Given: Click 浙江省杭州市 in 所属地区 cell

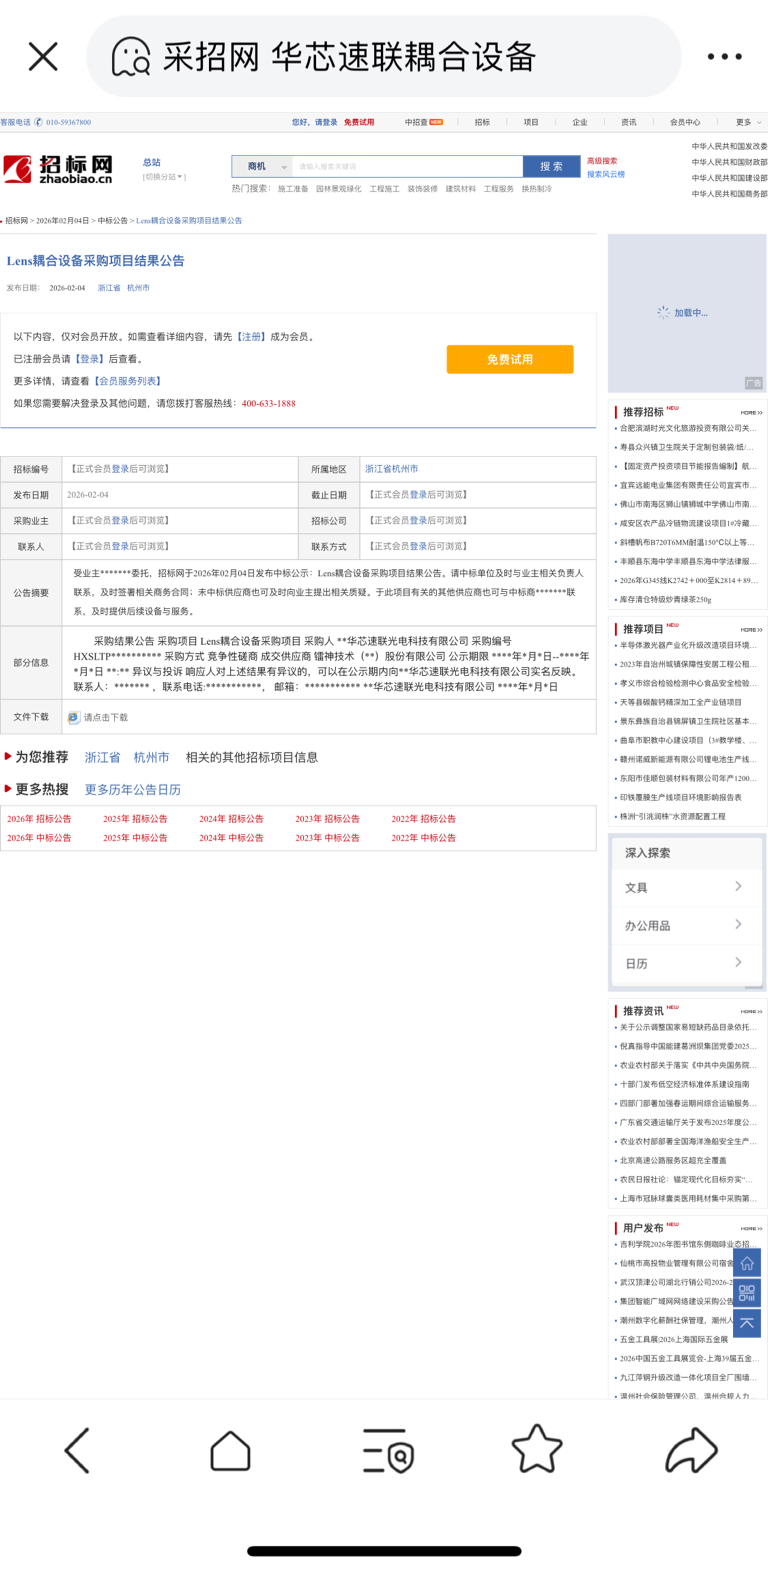Looking at the screenshot, I should [x=392, y=469].
